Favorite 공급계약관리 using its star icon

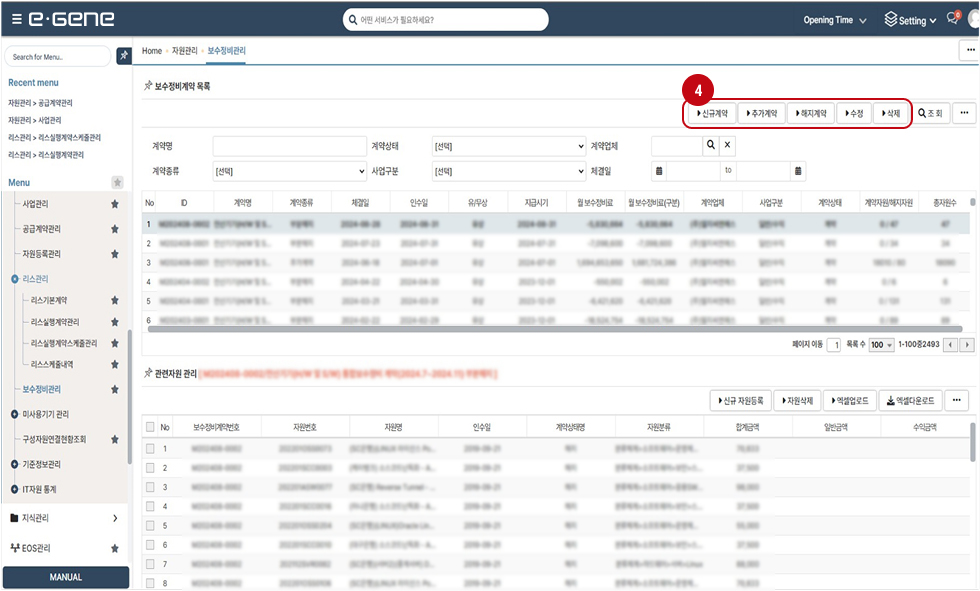tap(115, 229)
